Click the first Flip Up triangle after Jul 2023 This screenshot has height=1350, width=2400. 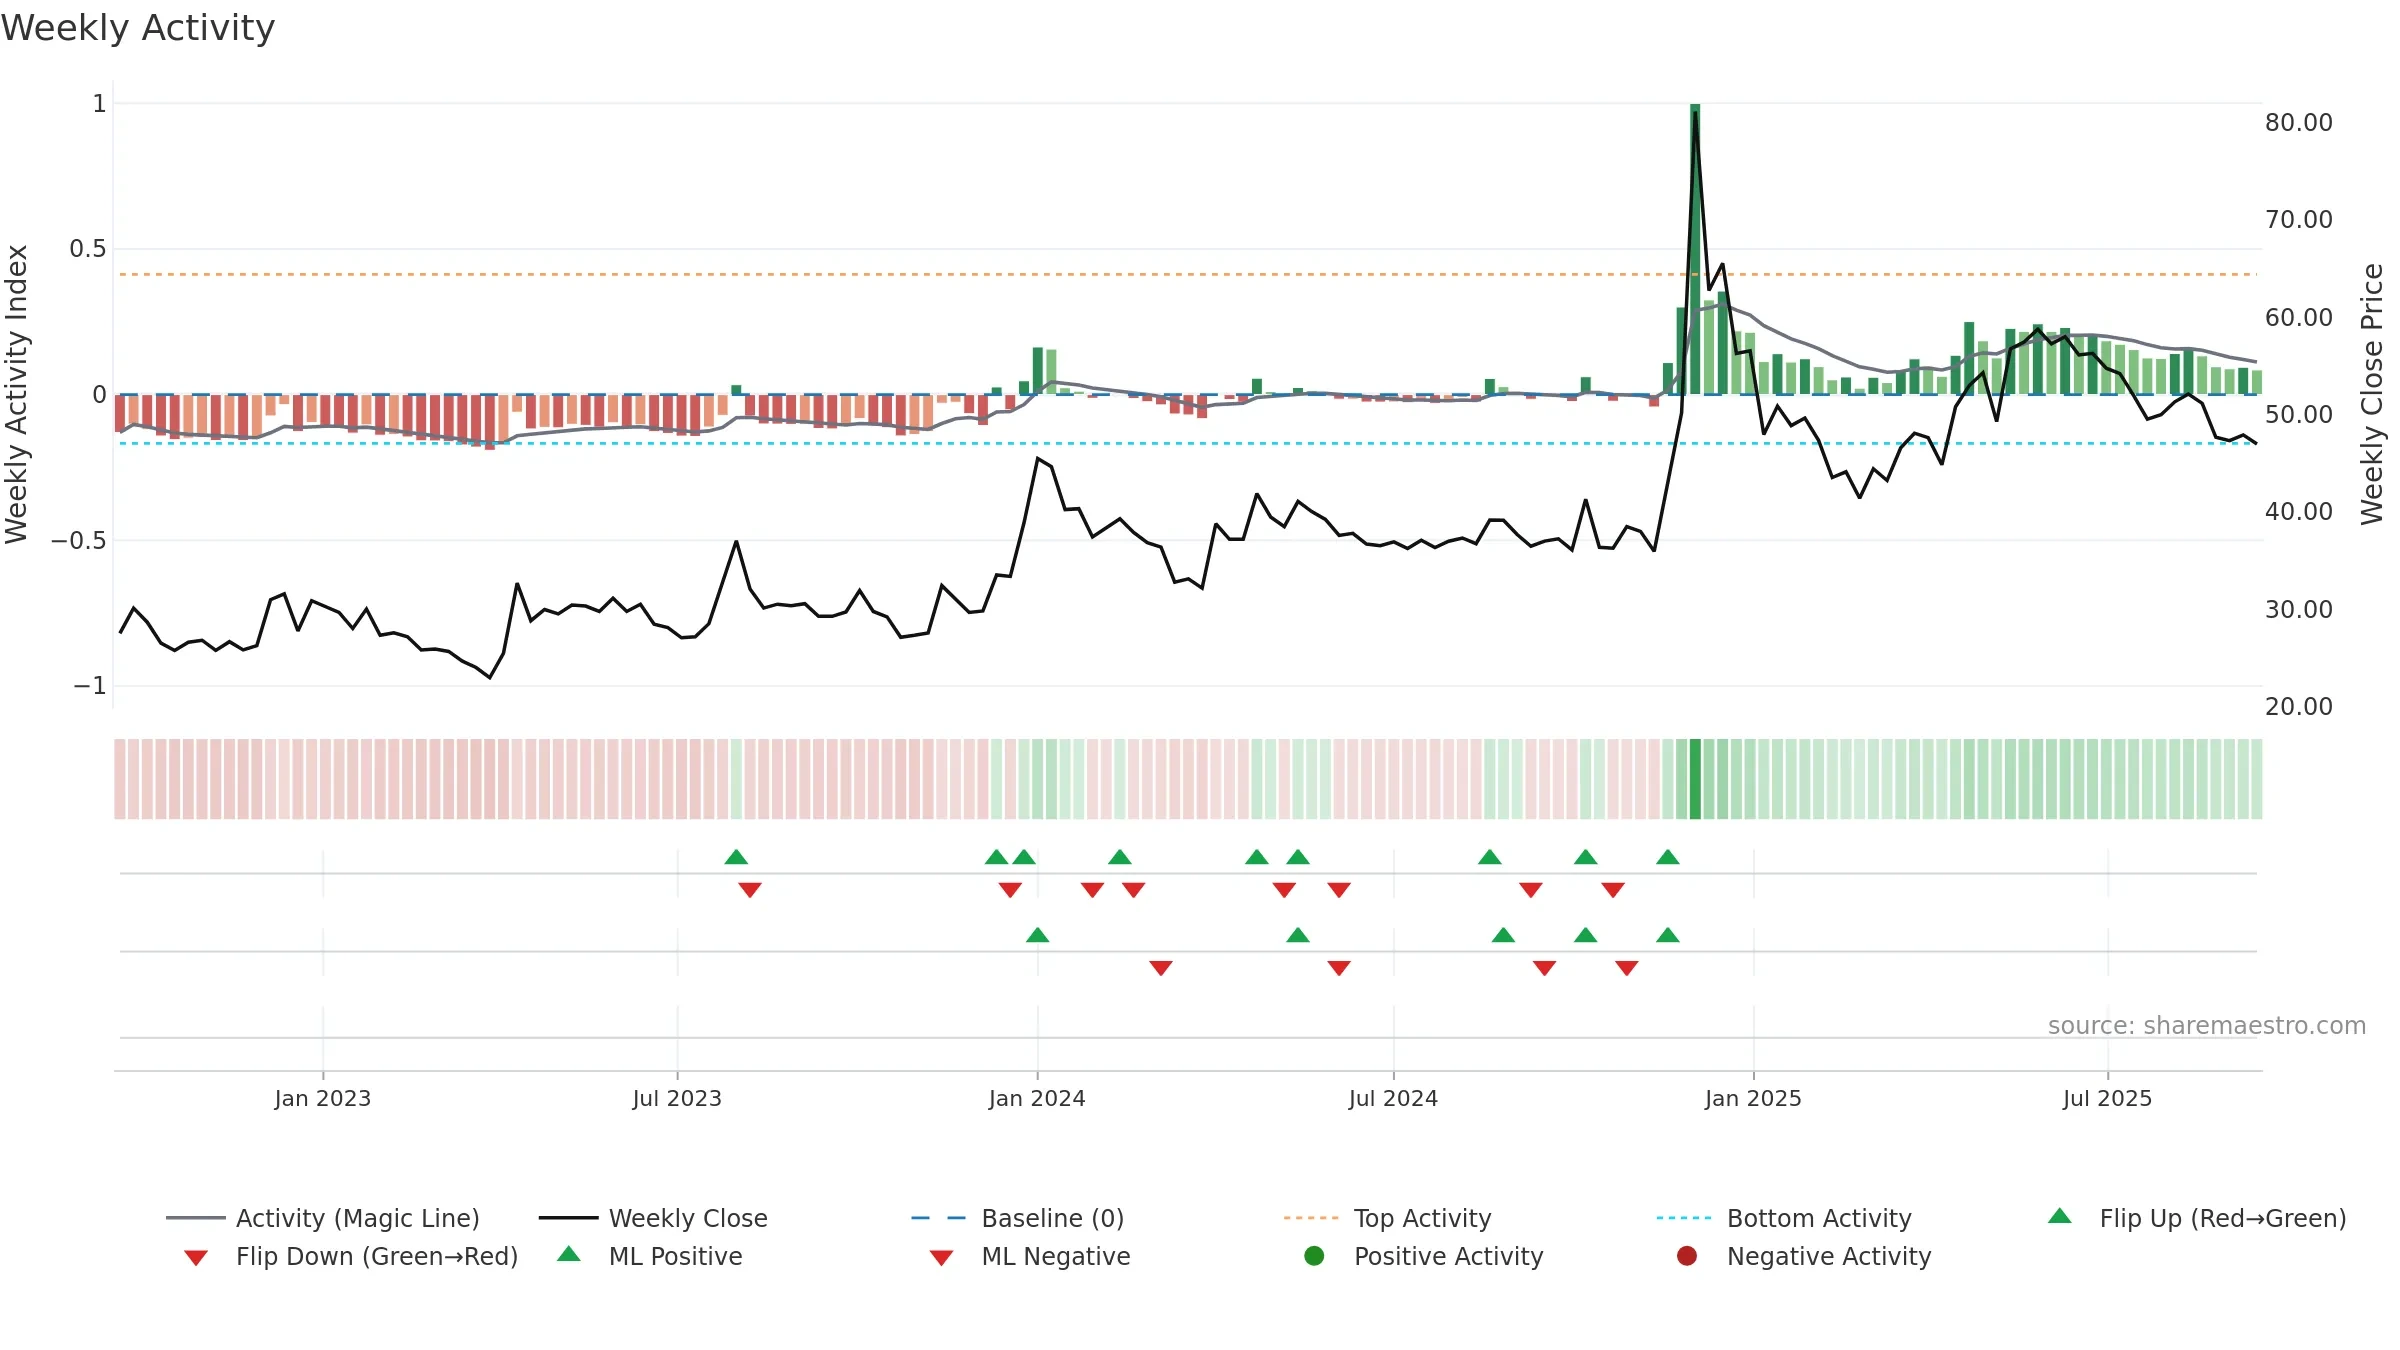click(x=736, y=857)
